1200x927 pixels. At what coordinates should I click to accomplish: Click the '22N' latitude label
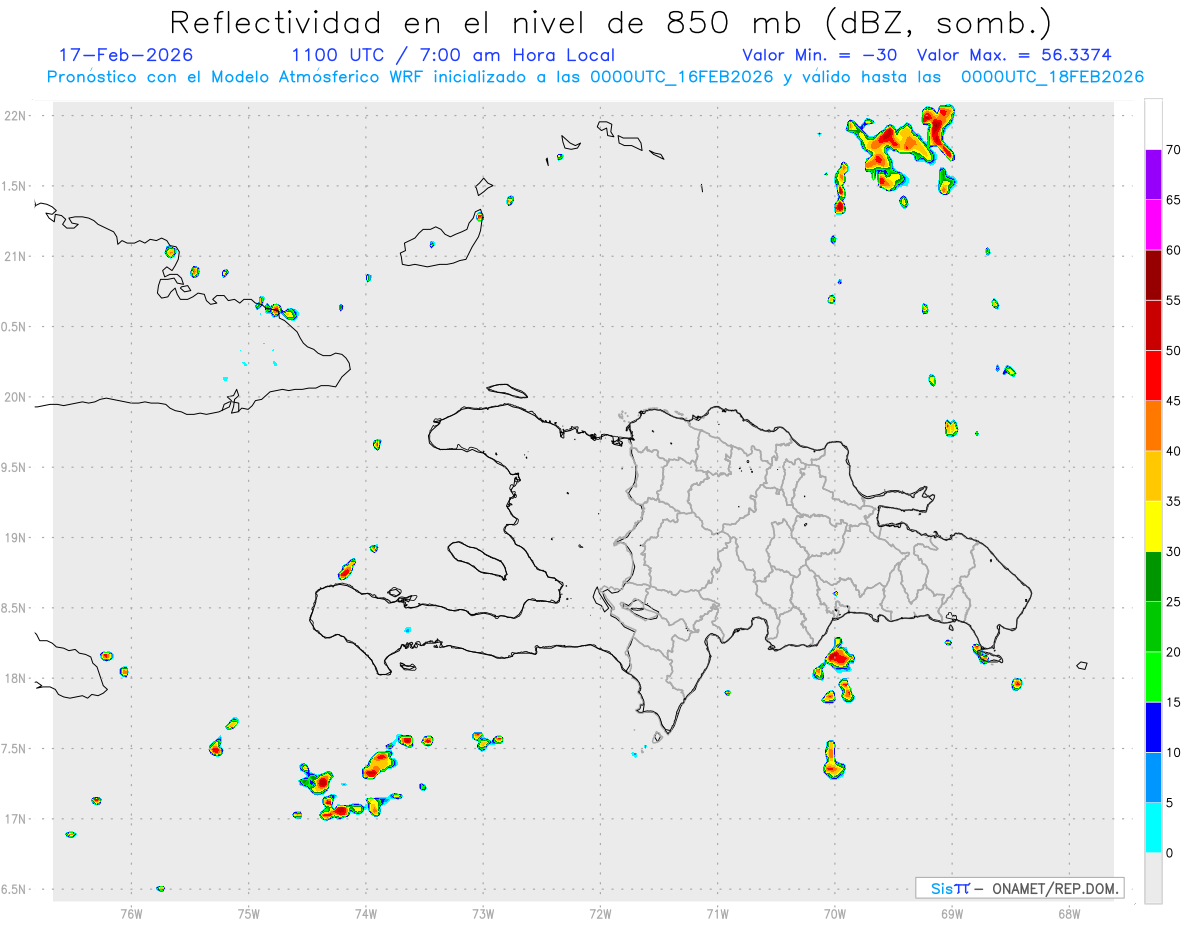pyautogui.click(x=16, y=116)
